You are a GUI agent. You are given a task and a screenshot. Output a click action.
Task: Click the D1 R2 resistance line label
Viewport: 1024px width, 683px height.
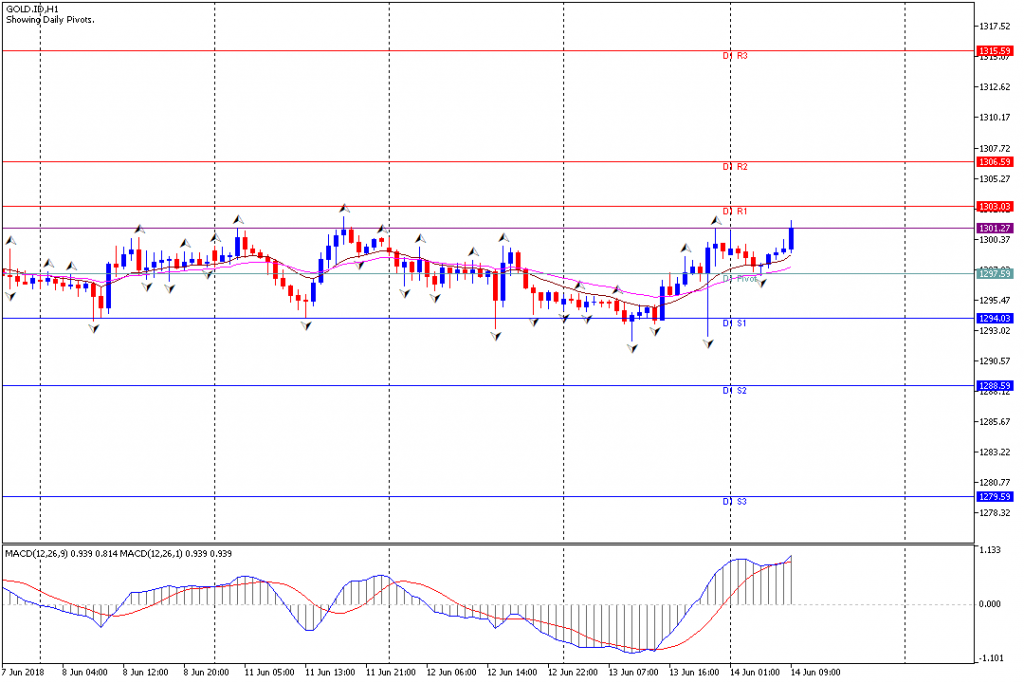735,167
